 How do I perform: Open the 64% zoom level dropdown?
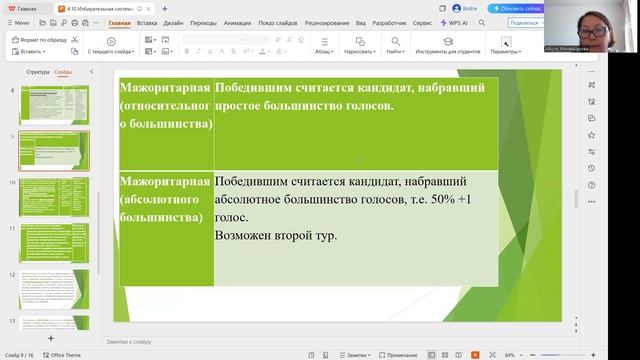coord(513,355)
